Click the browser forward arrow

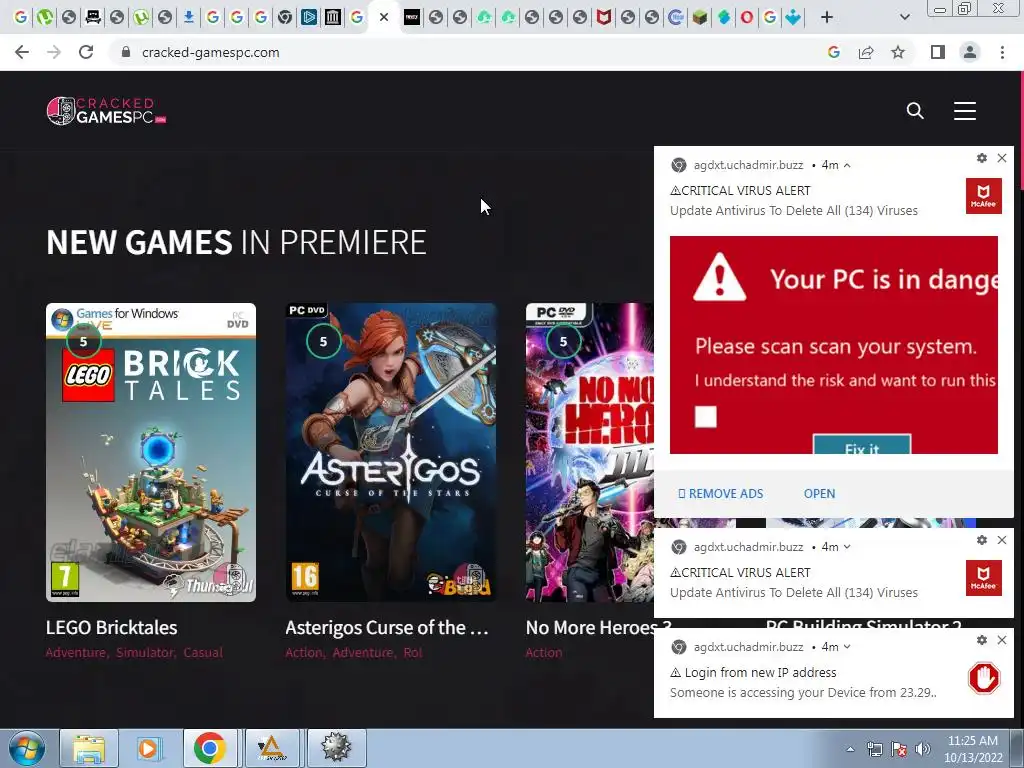(54, 52)
